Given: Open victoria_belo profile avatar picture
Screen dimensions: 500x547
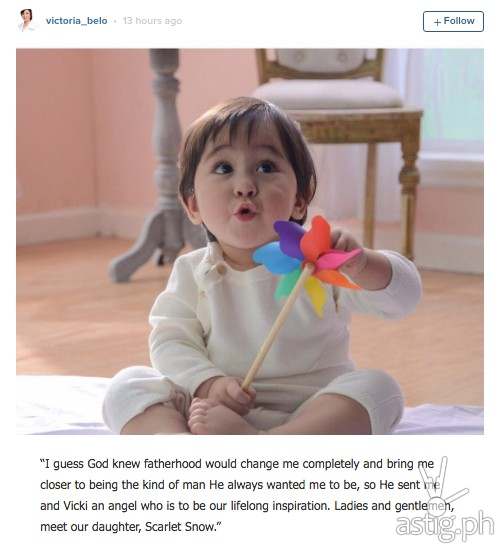Looking at the screenshot, I should (x=27, y=20).
